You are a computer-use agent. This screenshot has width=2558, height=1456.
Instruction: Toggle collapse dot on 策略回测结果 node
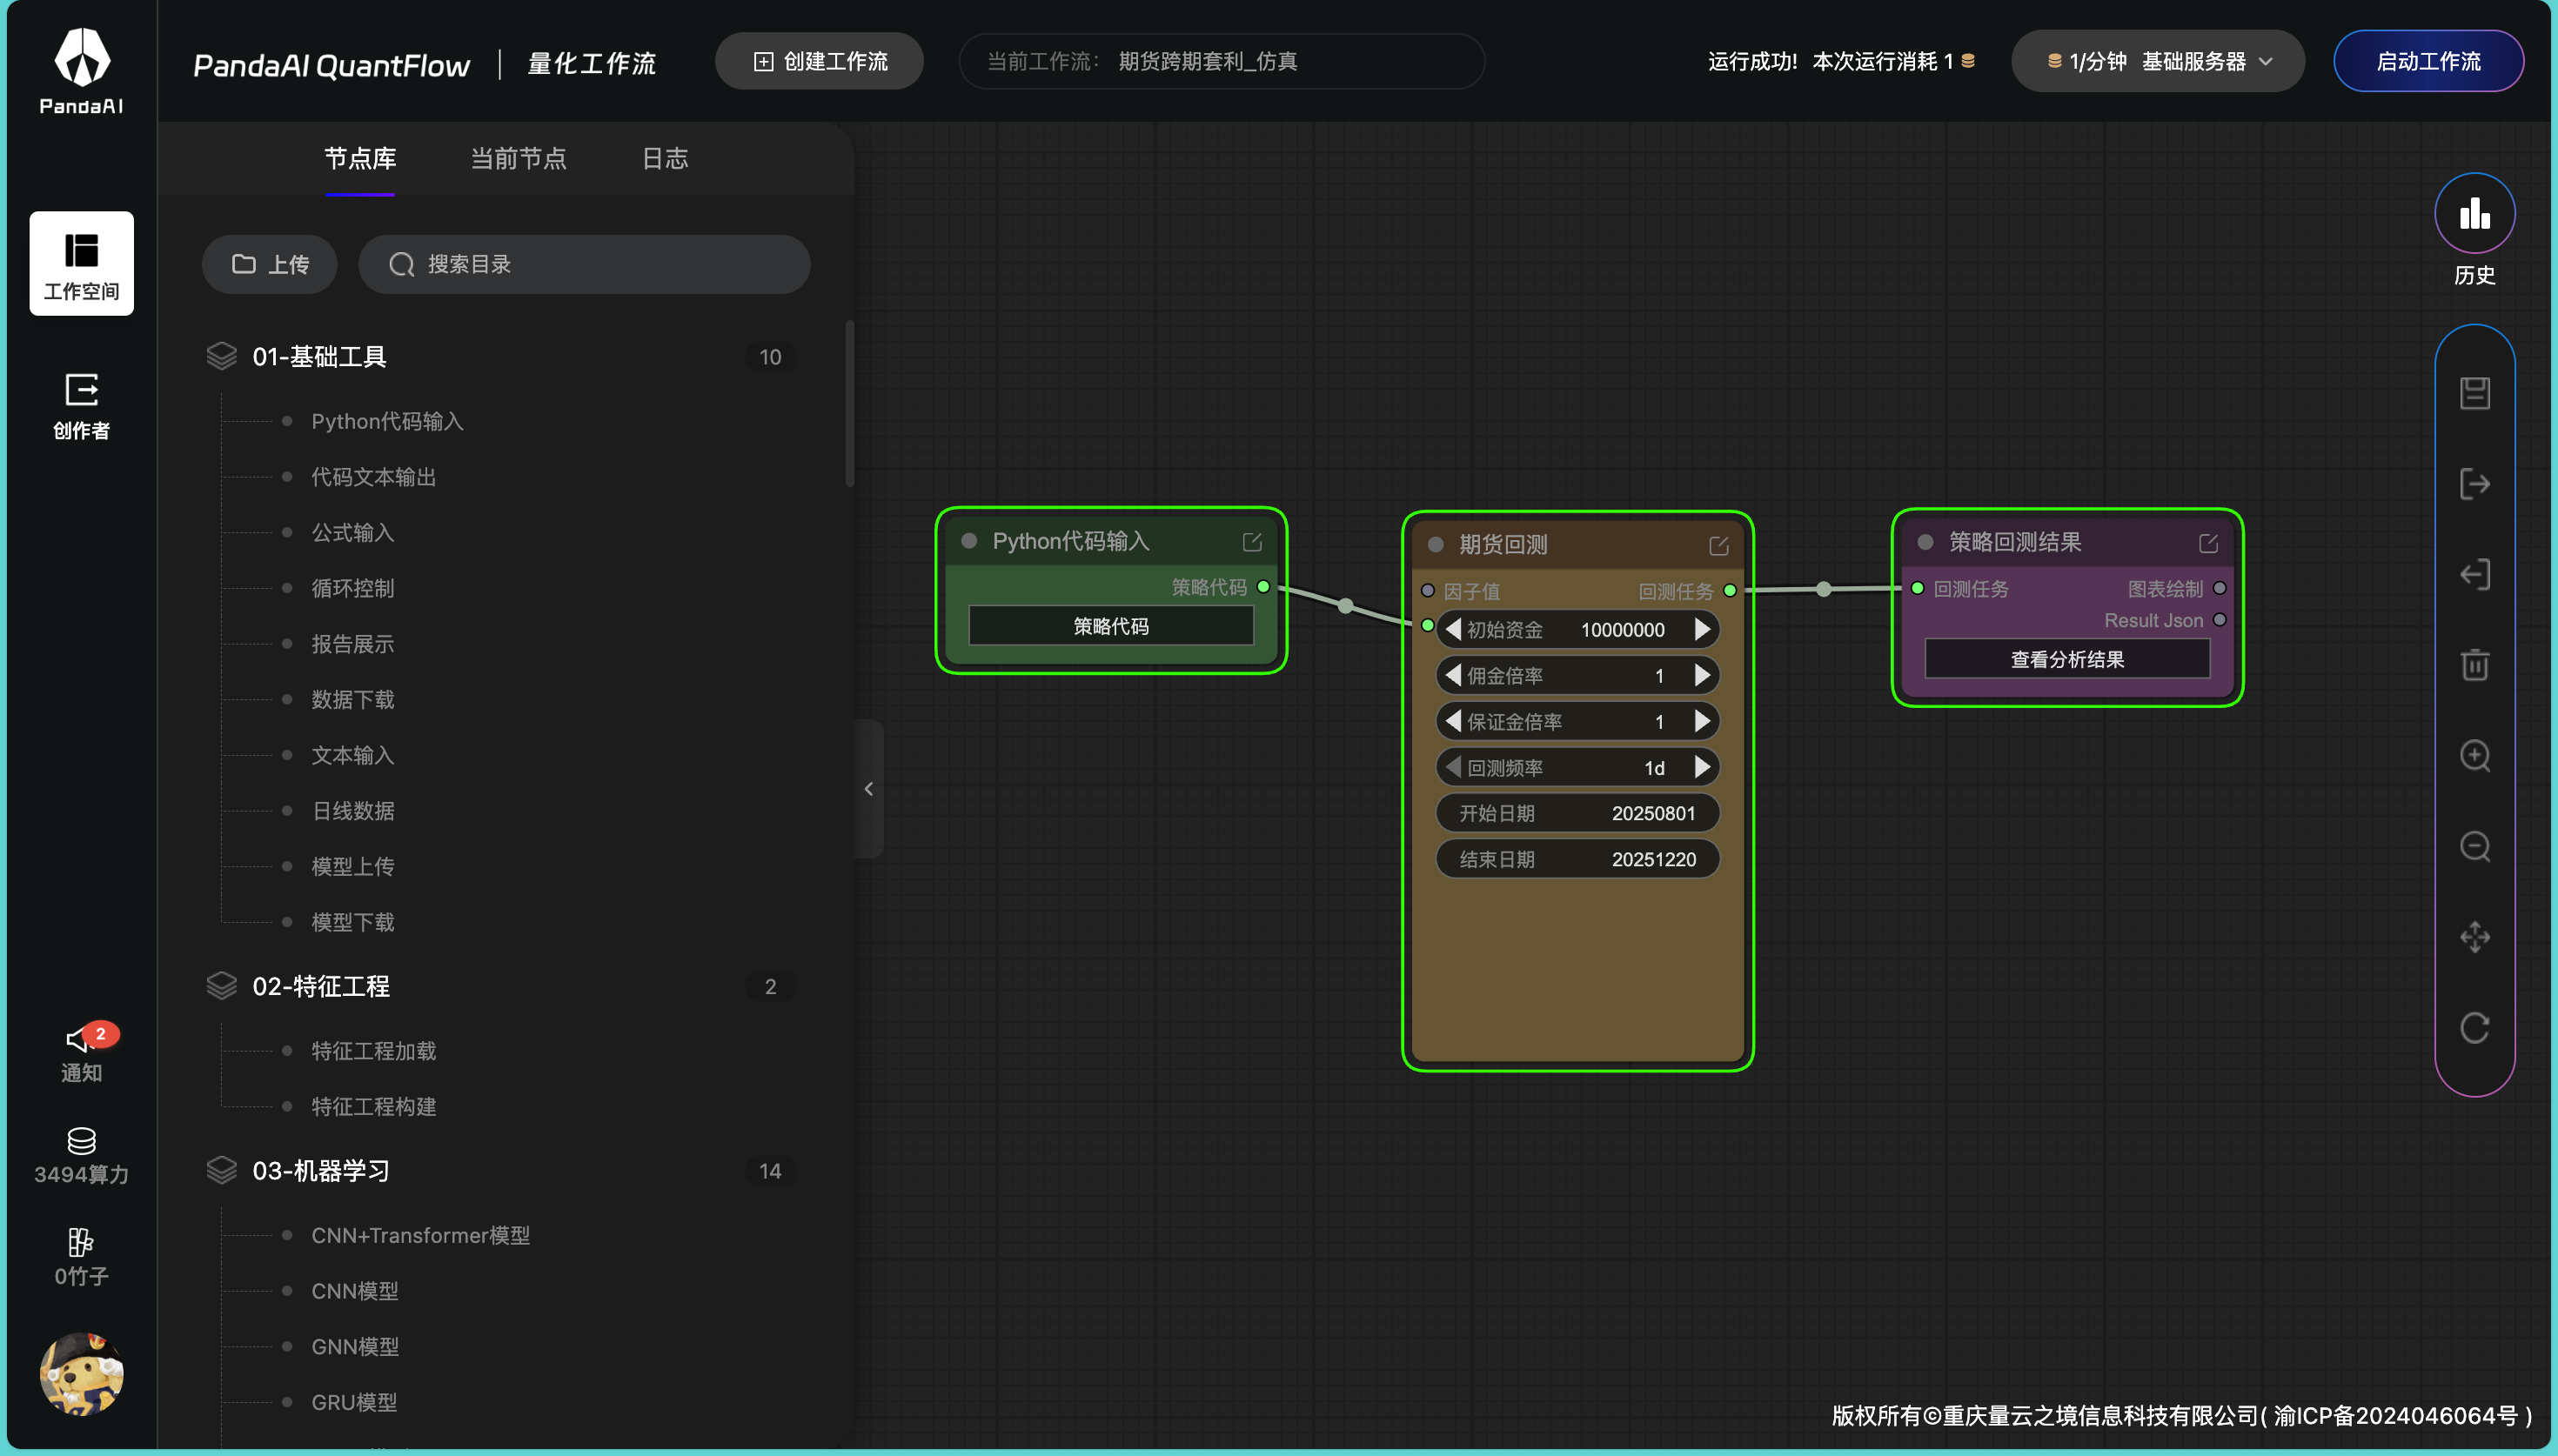pyautogui.click(x=1925, y=542)
